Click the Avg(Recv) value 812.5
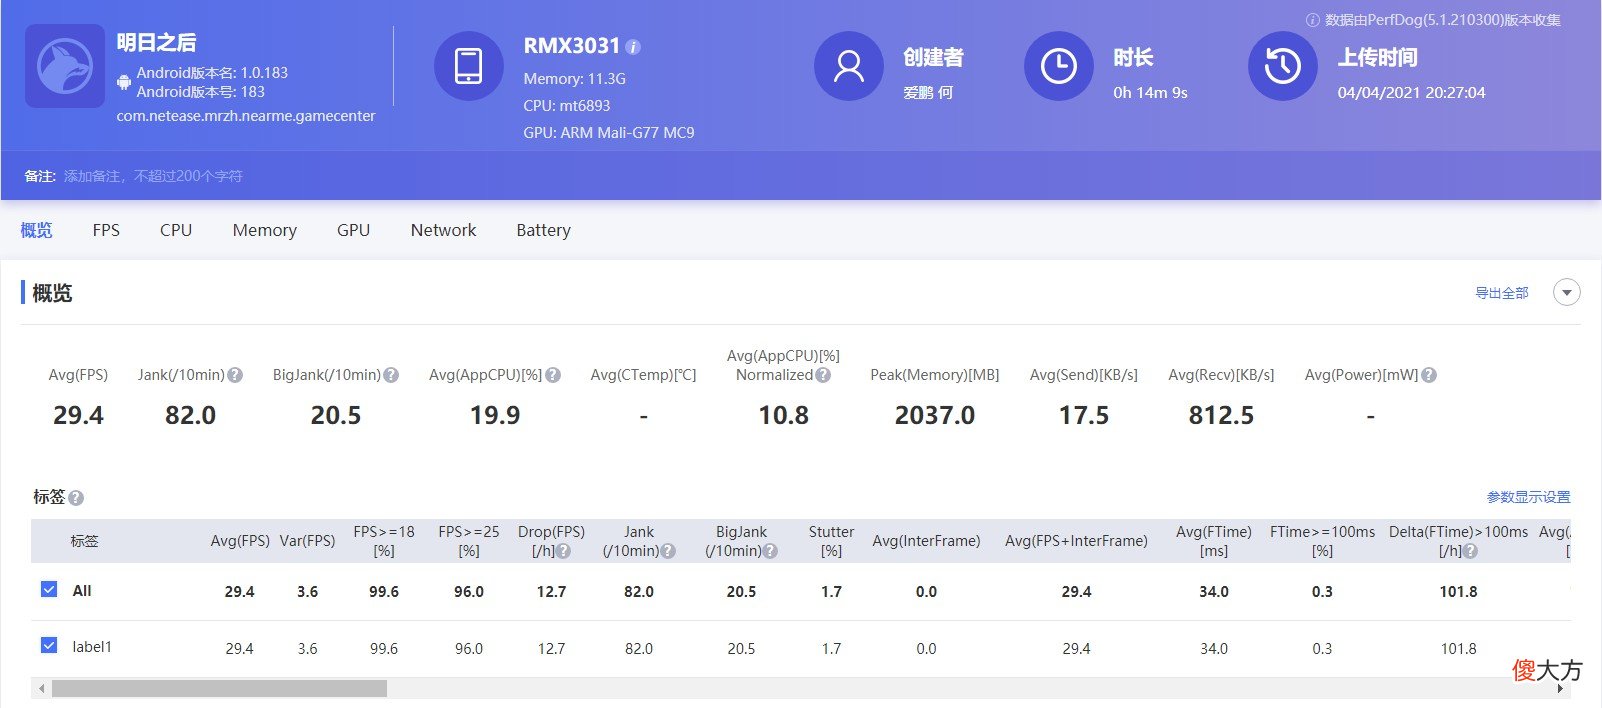The width and height of the screenshot is (1602, 708). pyautogui.click(x=1221, y=415)
